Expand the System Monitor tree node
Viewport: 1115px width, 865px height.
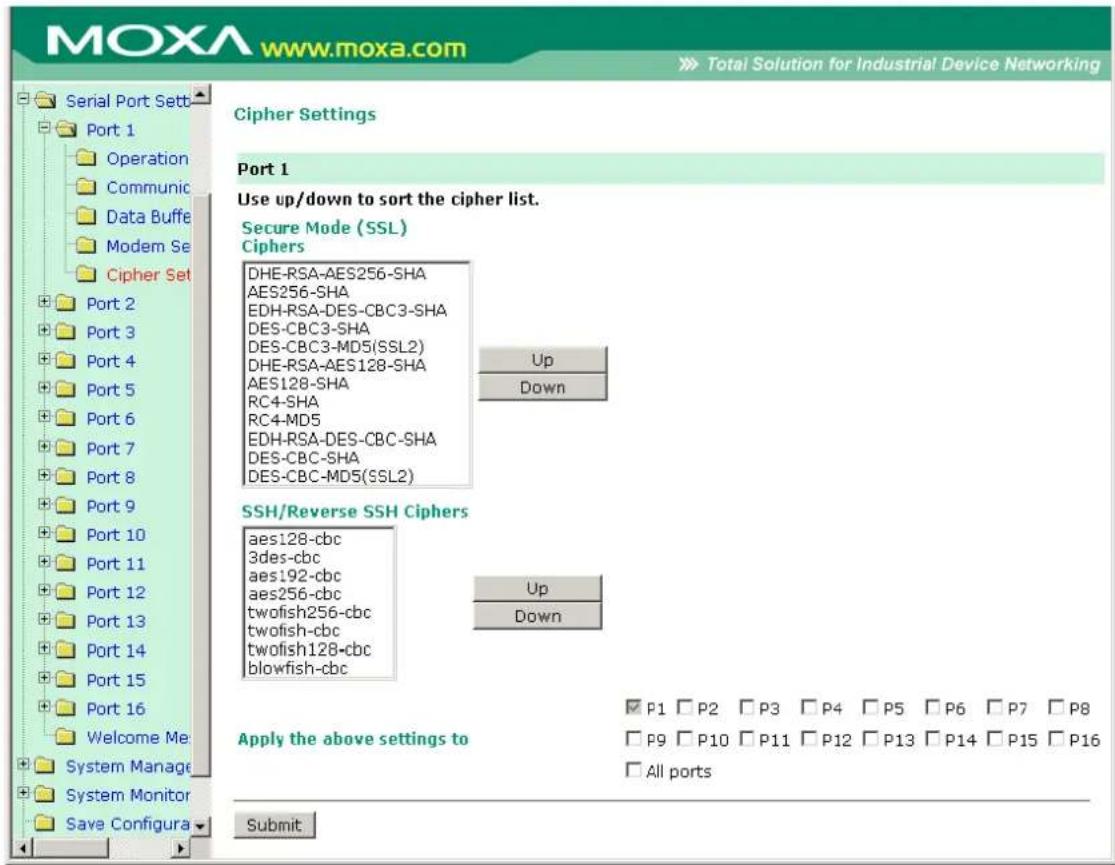23,792
